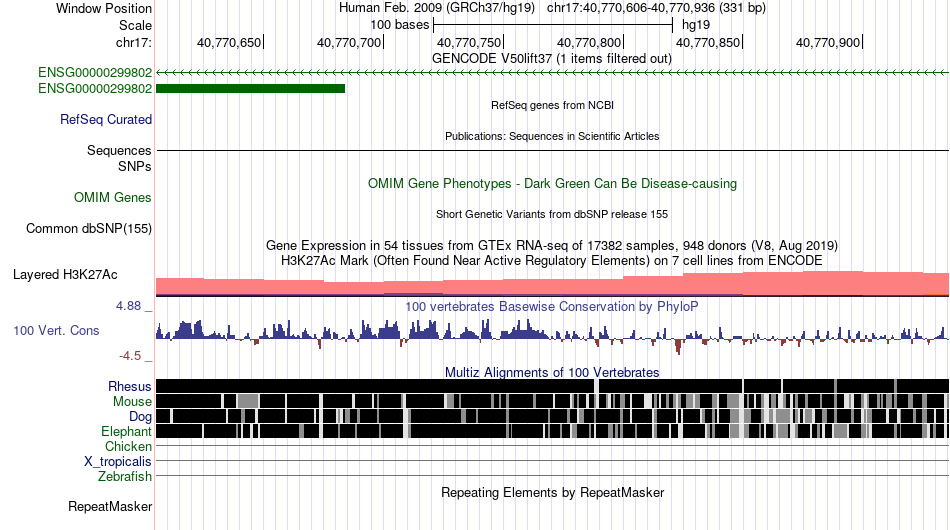Click the Dog alignment bar

pos(553,416)
